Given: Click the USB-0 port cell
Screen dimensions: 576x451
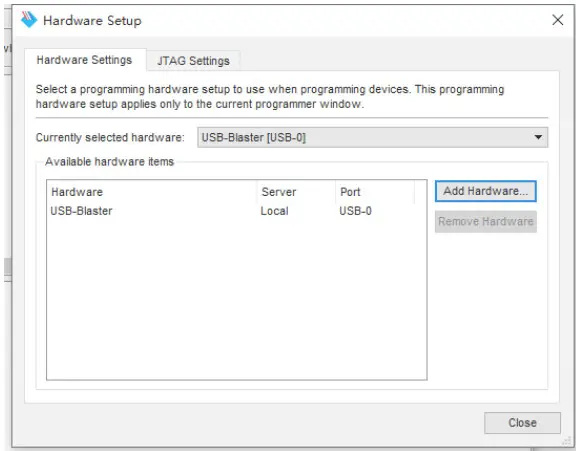Looking at the screenshot, I should point(355,211).
